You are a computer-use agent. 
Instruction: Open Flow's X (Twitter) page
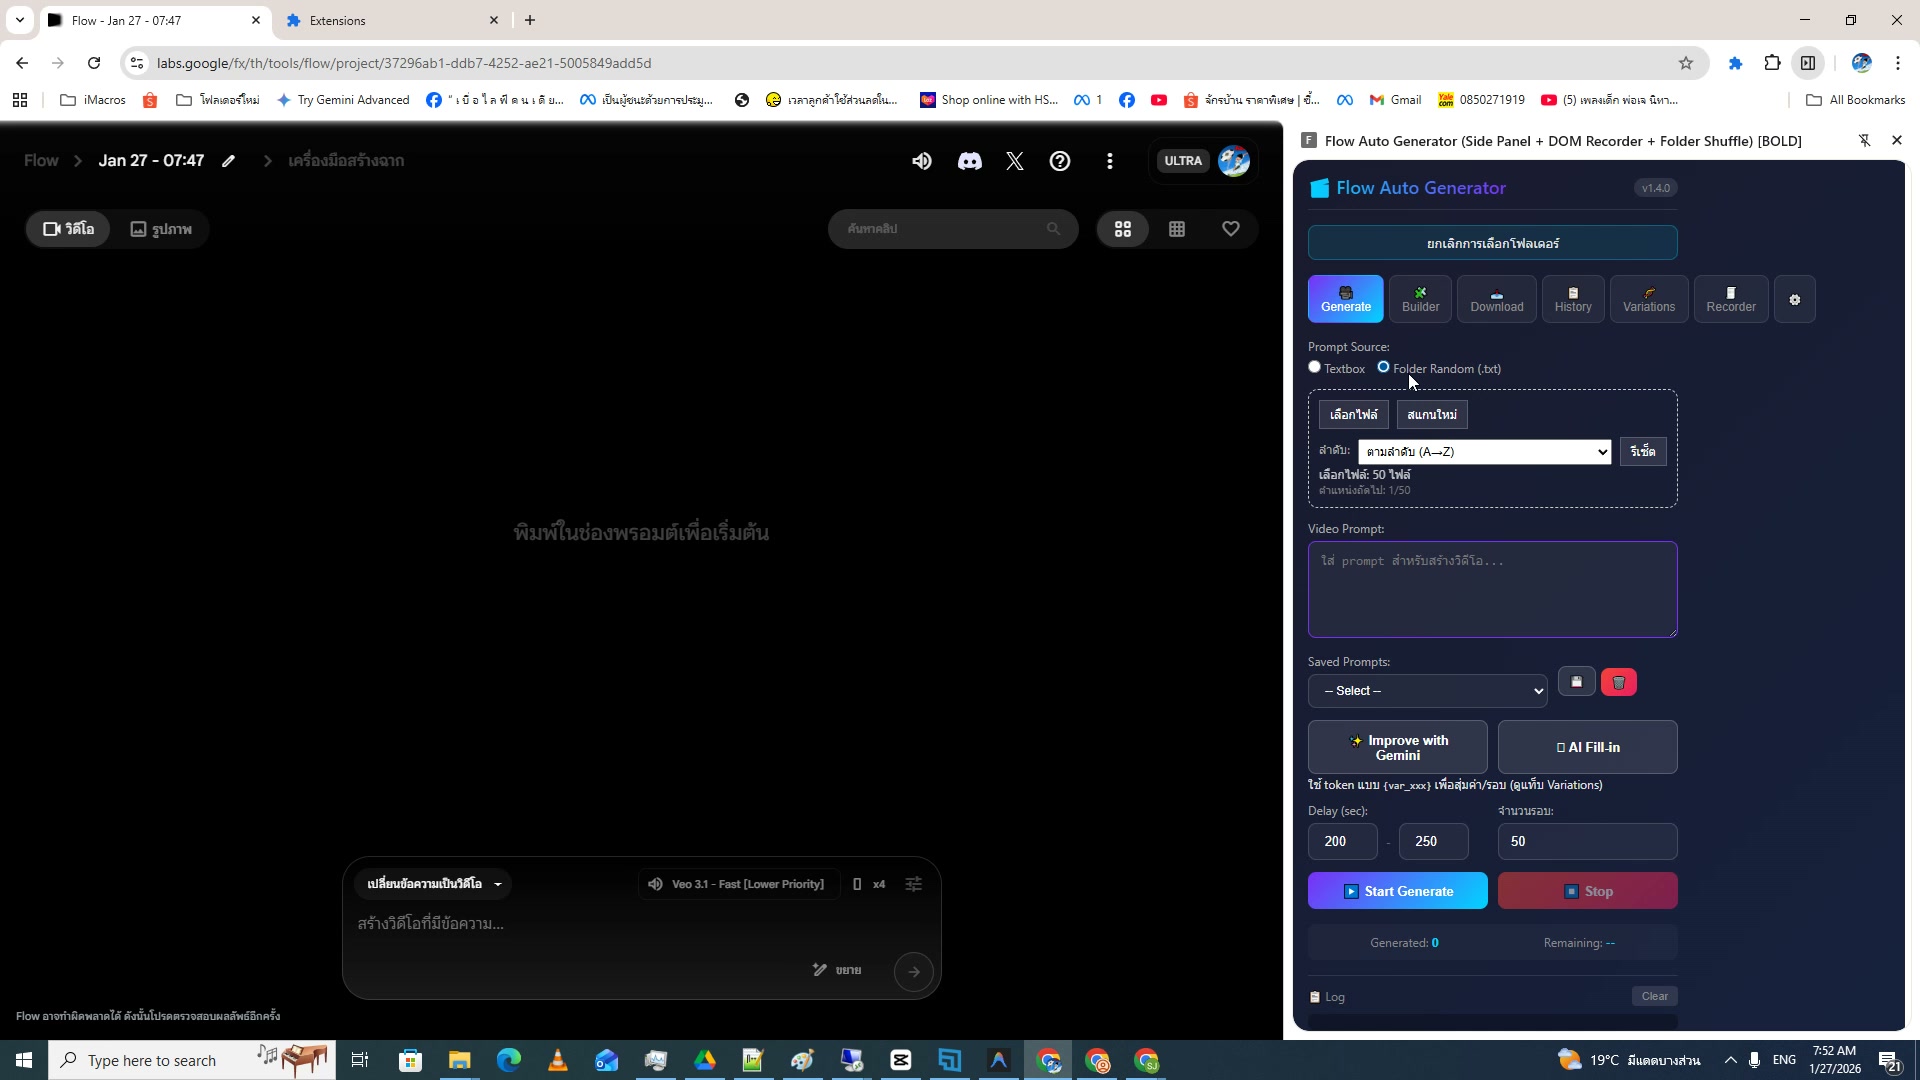1015,161
